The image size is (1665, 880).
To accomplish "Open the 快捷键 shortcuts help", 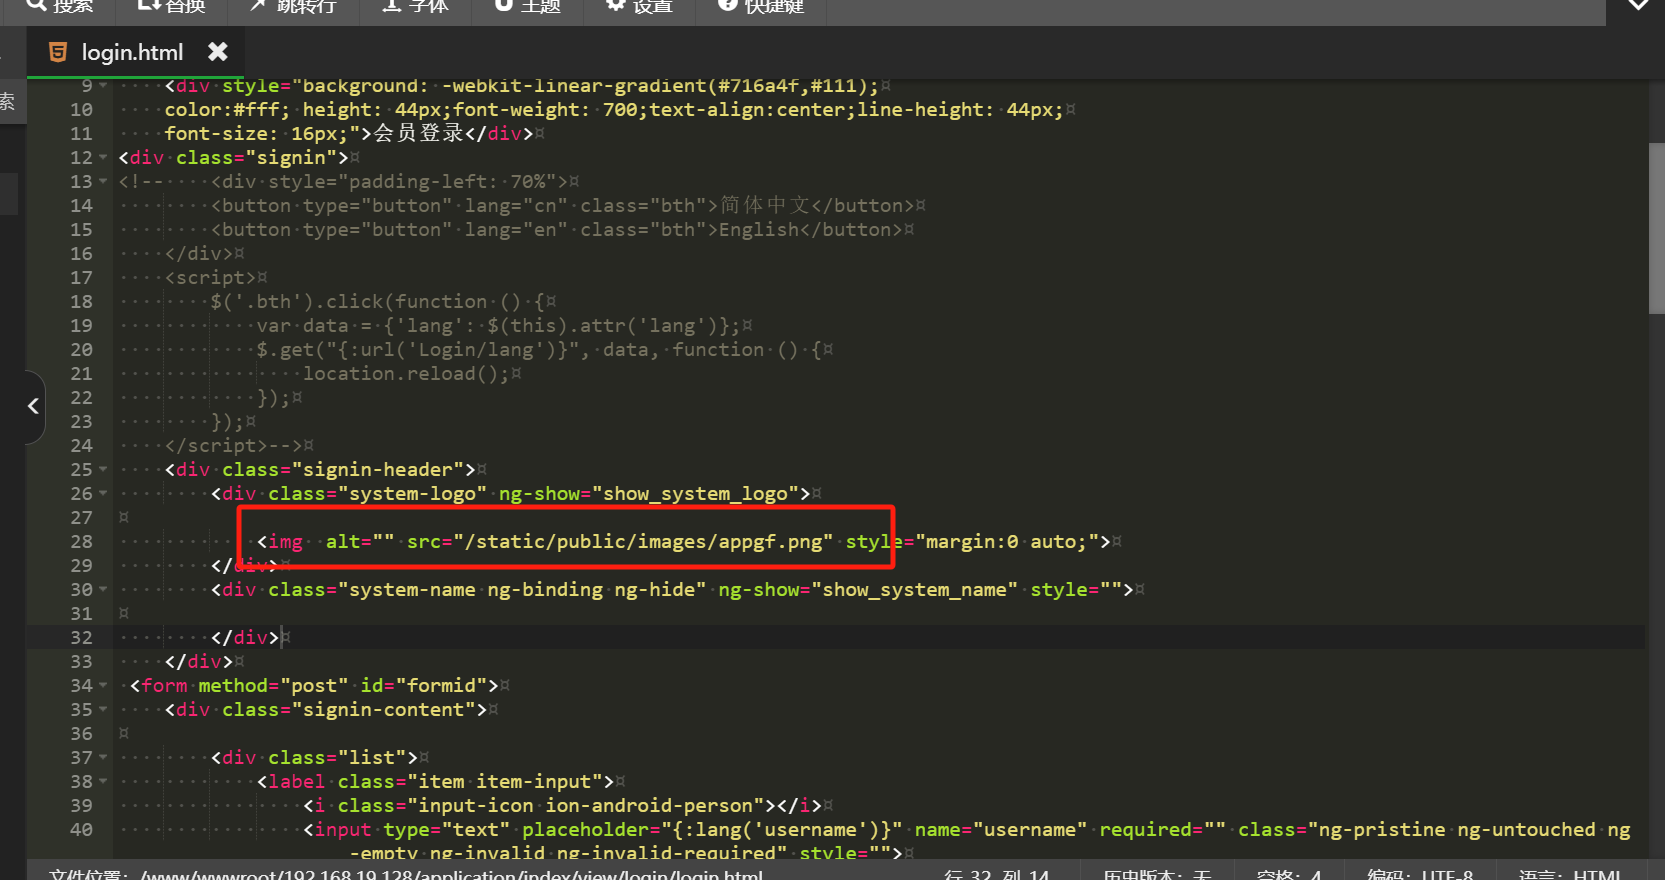I will point(761,6).
